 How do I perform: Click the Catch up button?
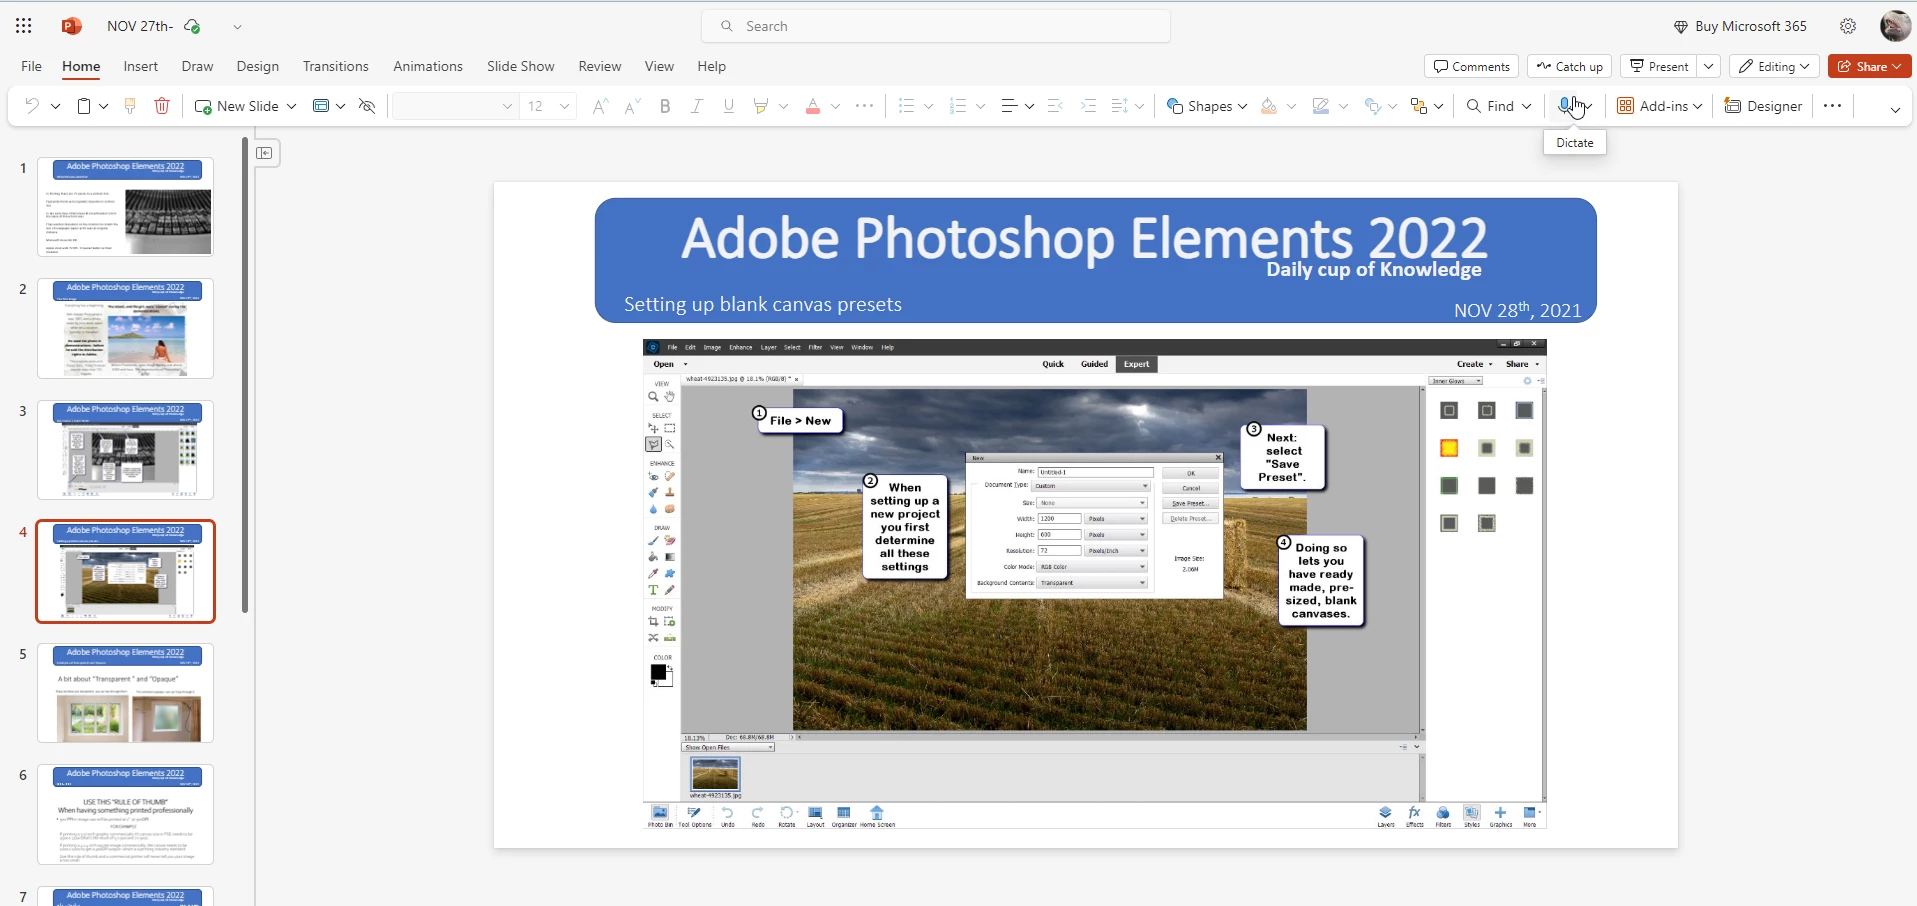(x=1570, y=66)
